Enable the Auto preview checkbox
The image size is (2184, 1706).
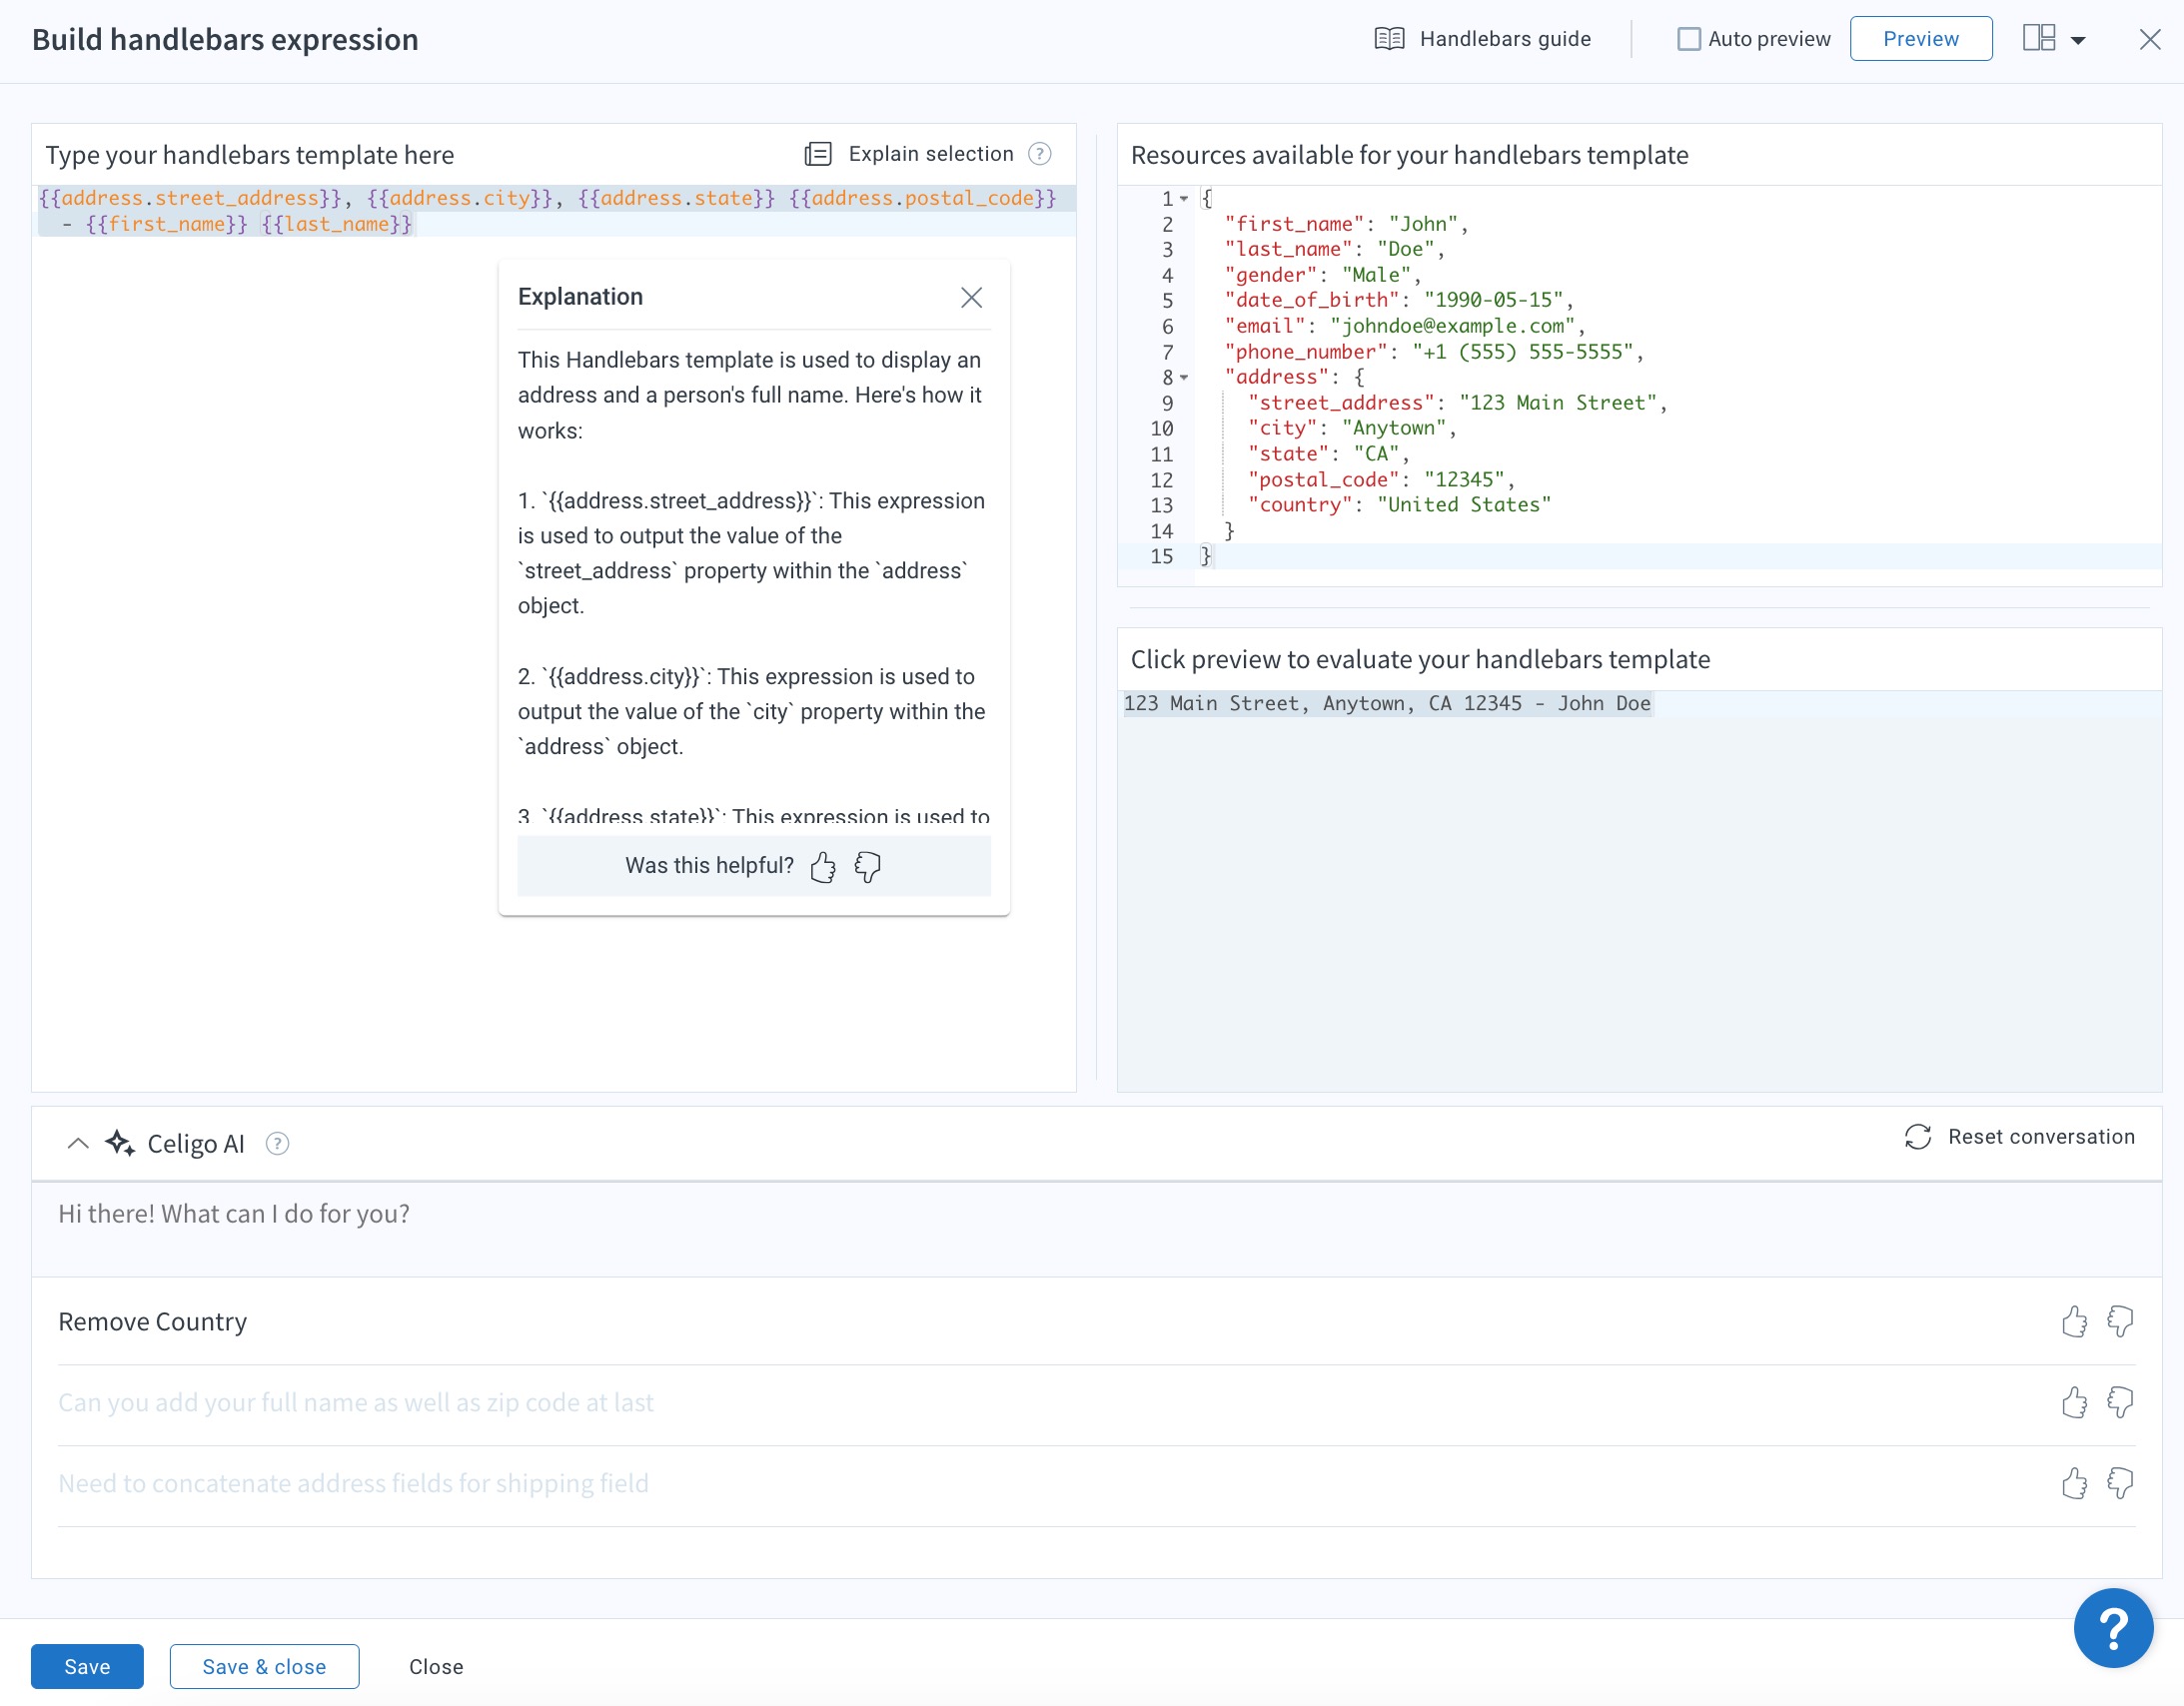(1688, 39)
